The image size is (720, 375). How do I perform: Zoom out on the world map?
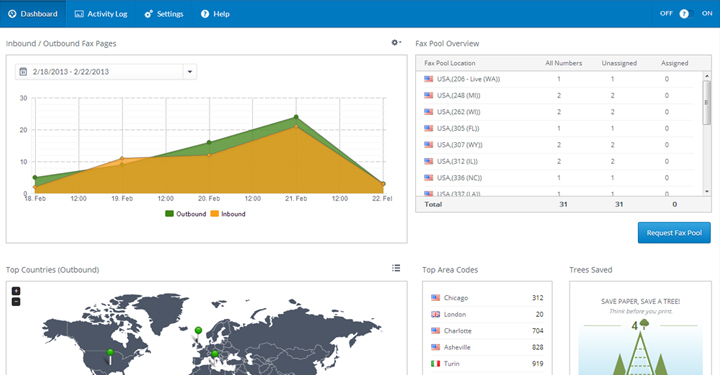point(16,302)
